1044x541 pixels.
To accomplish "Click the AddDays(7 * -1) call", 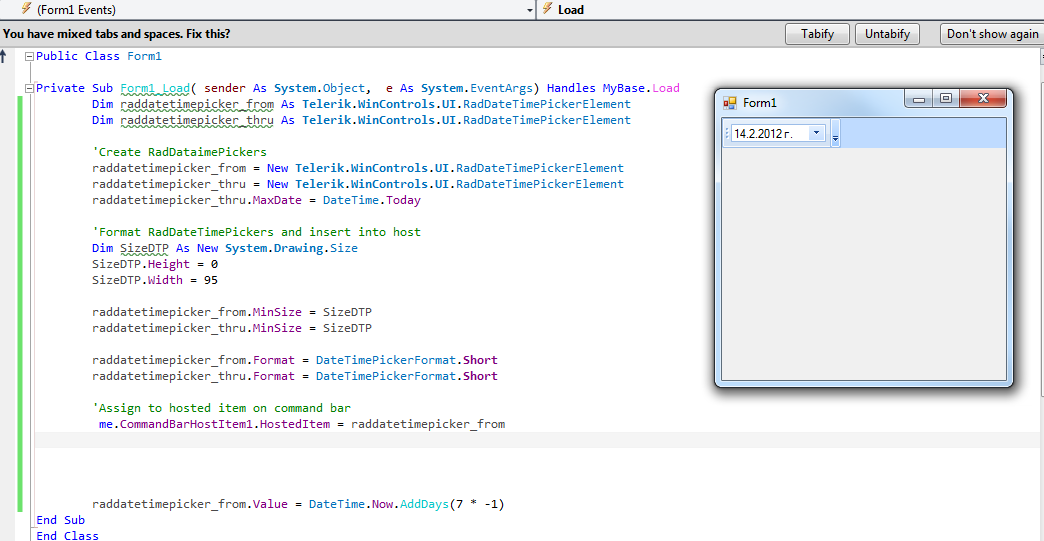I will (x=452, y=504).
